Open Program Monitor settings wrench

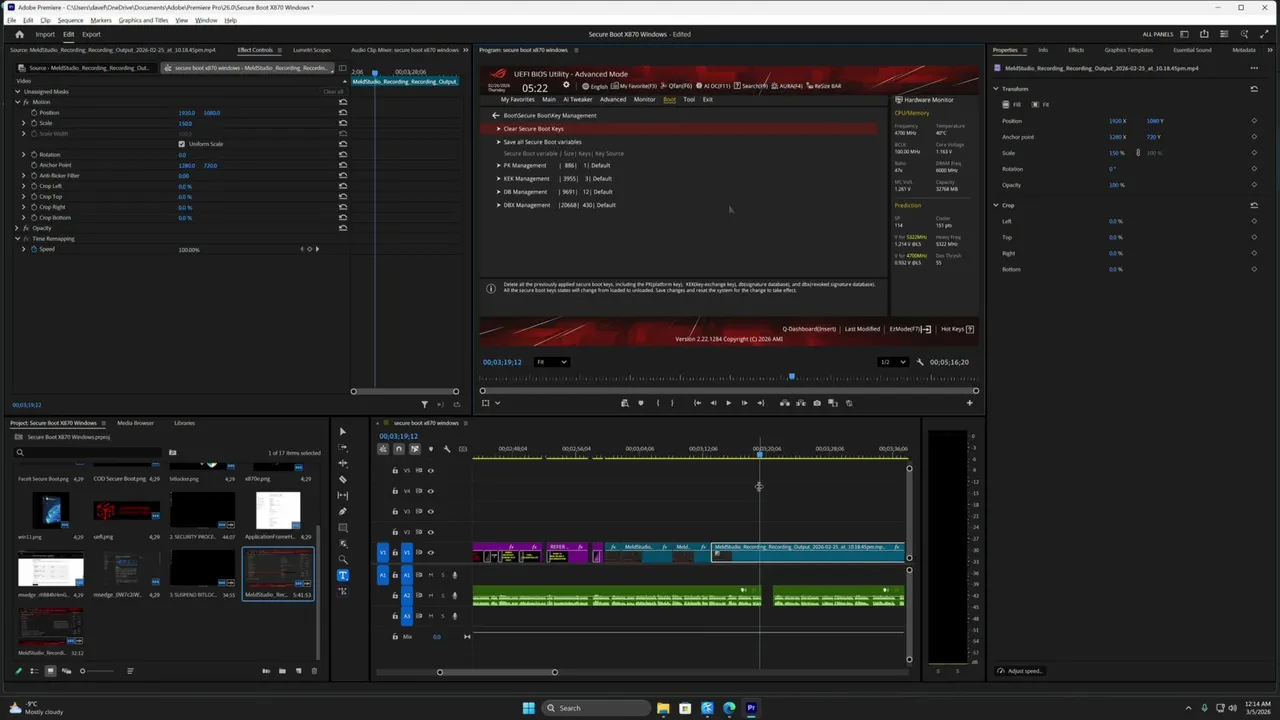pyautogui.click(x=920, y=362)
